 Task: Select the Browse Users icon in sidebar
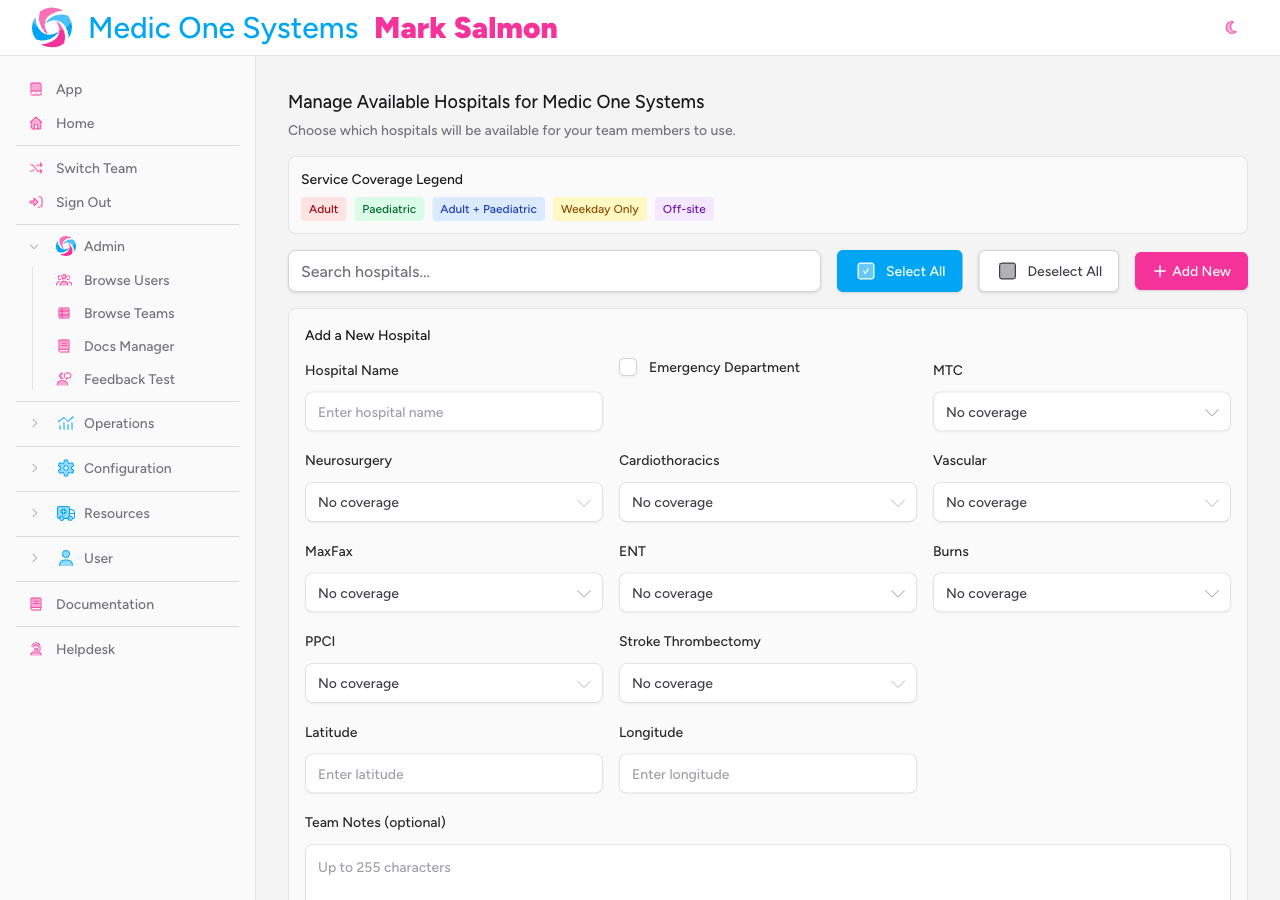tap(63, 280)
